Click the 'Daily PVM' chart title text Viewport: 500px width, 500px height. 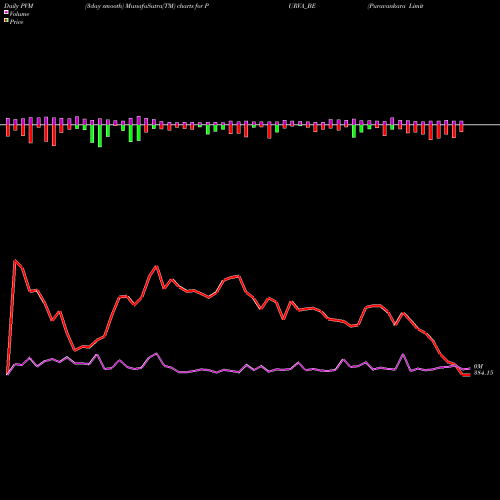tap(19, 6)
